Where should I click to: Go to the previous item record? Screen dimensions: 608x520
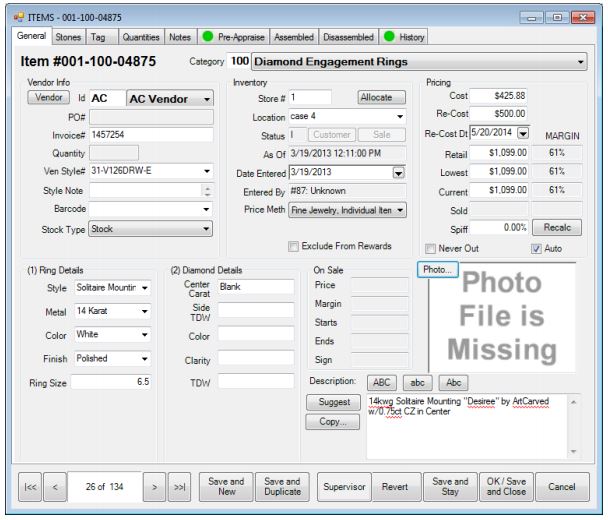coord(56,487)
